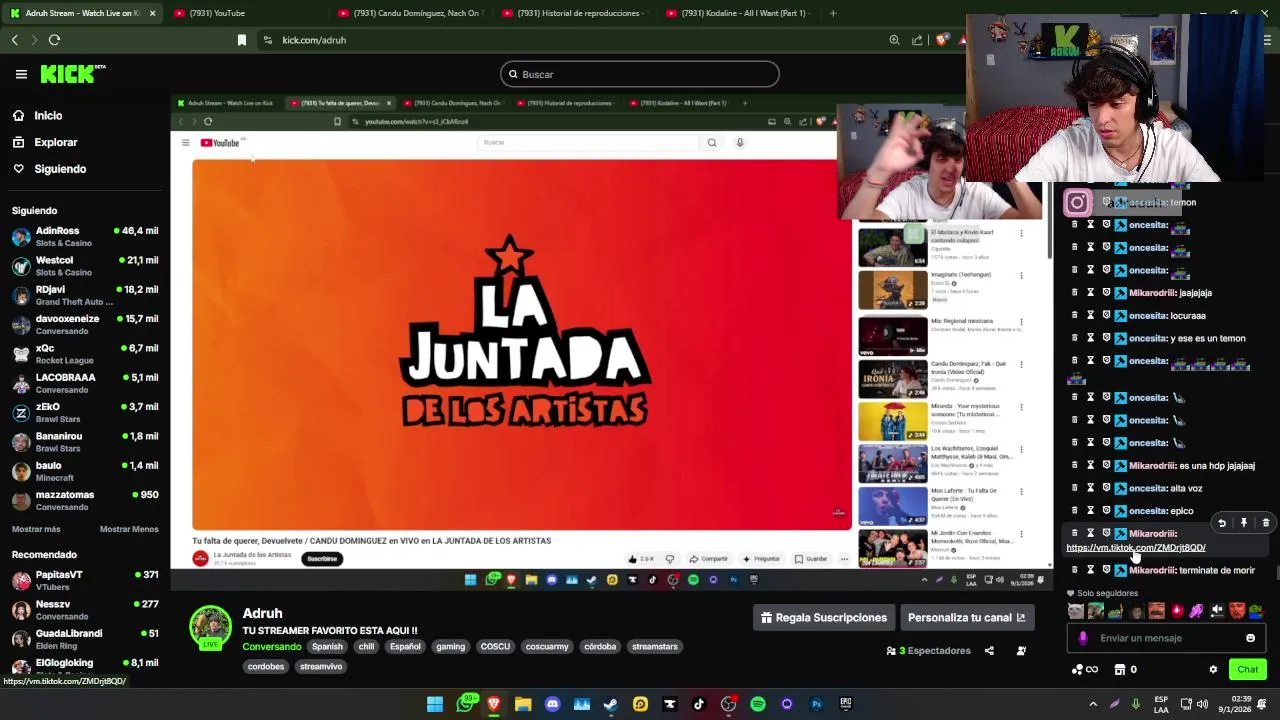Select the cordobes tag
The height and width of the screenshot is (720, 1280).
tap(266, 667)
